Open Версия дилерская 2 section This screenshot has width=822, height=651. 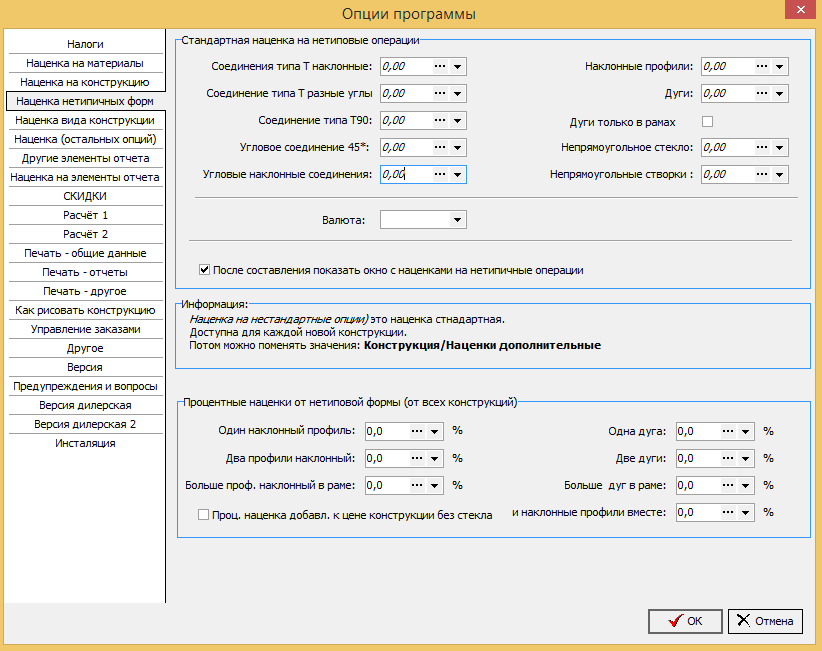[85, 425]
